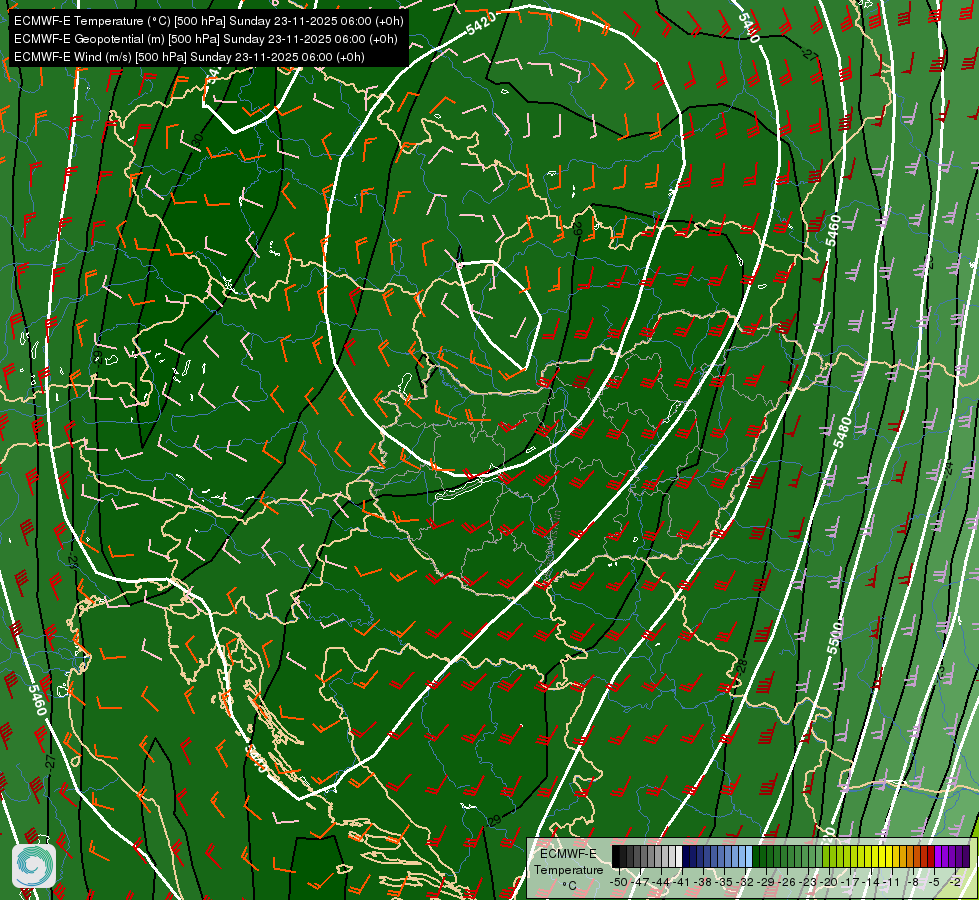Select the ECMWF-E Temperature 500 hPa title line

pos(209,21)
